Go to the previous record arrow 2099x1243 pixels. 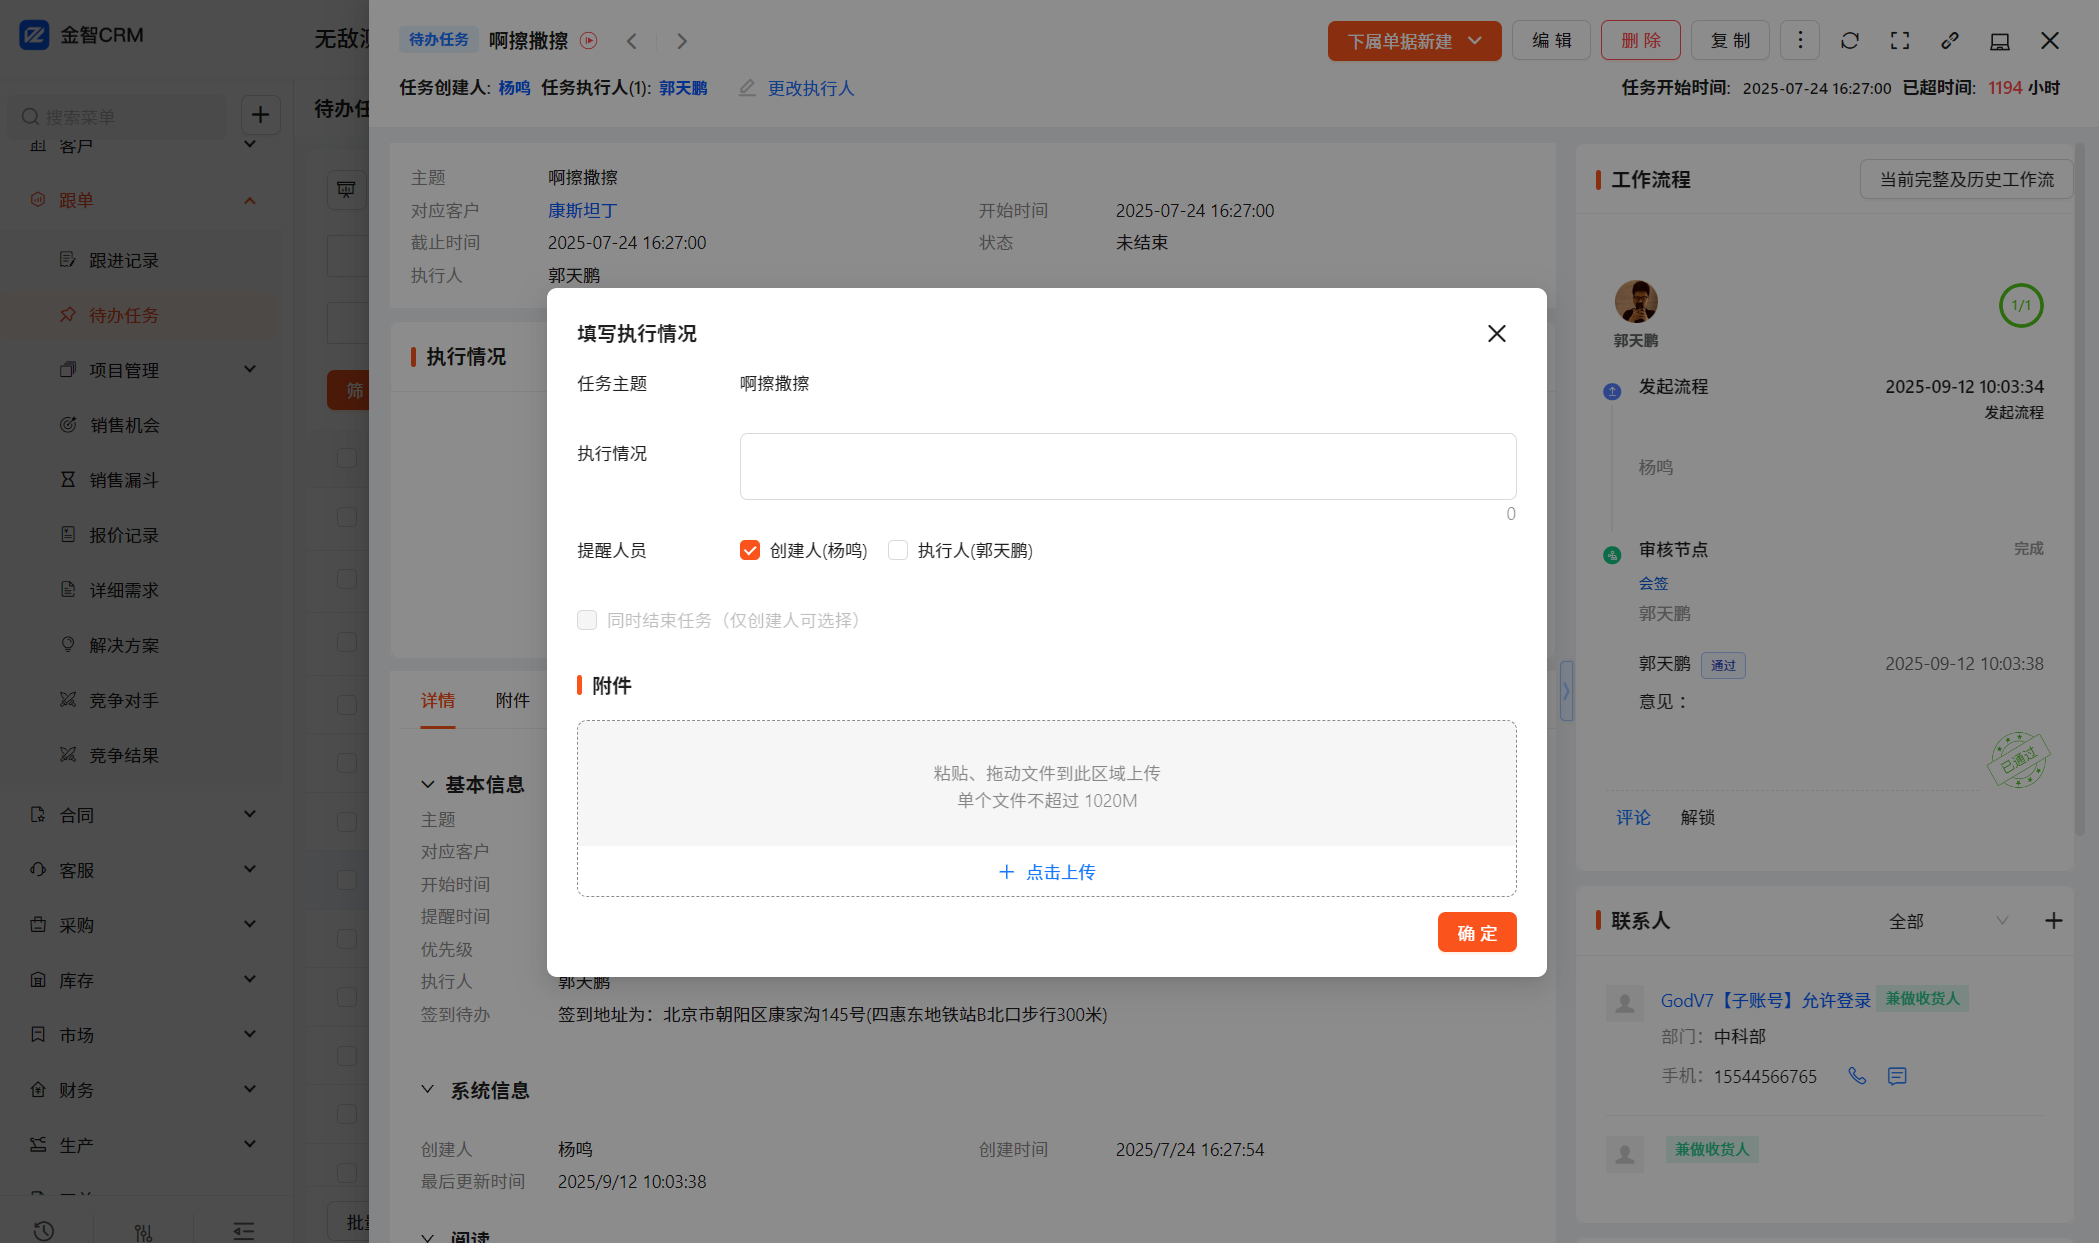click(x=632, y=41)
